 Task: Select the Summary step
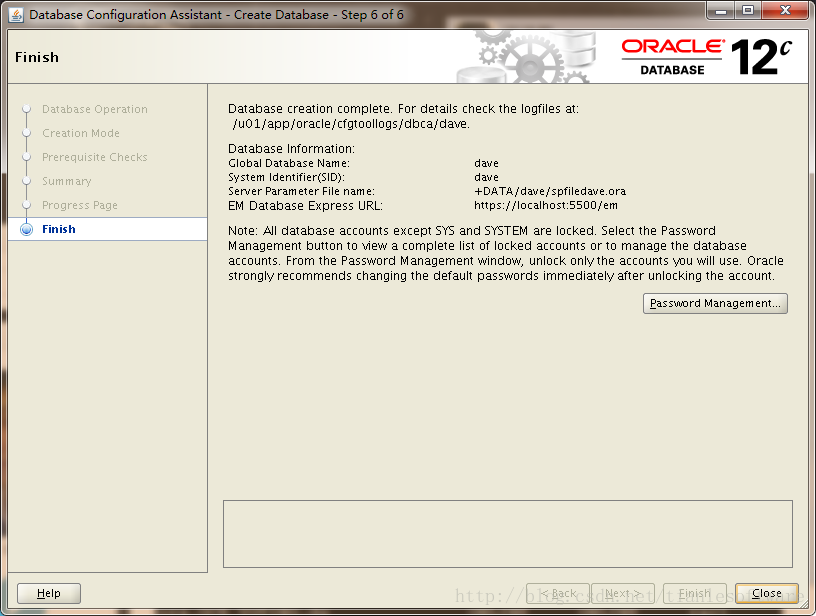[67, 181]
